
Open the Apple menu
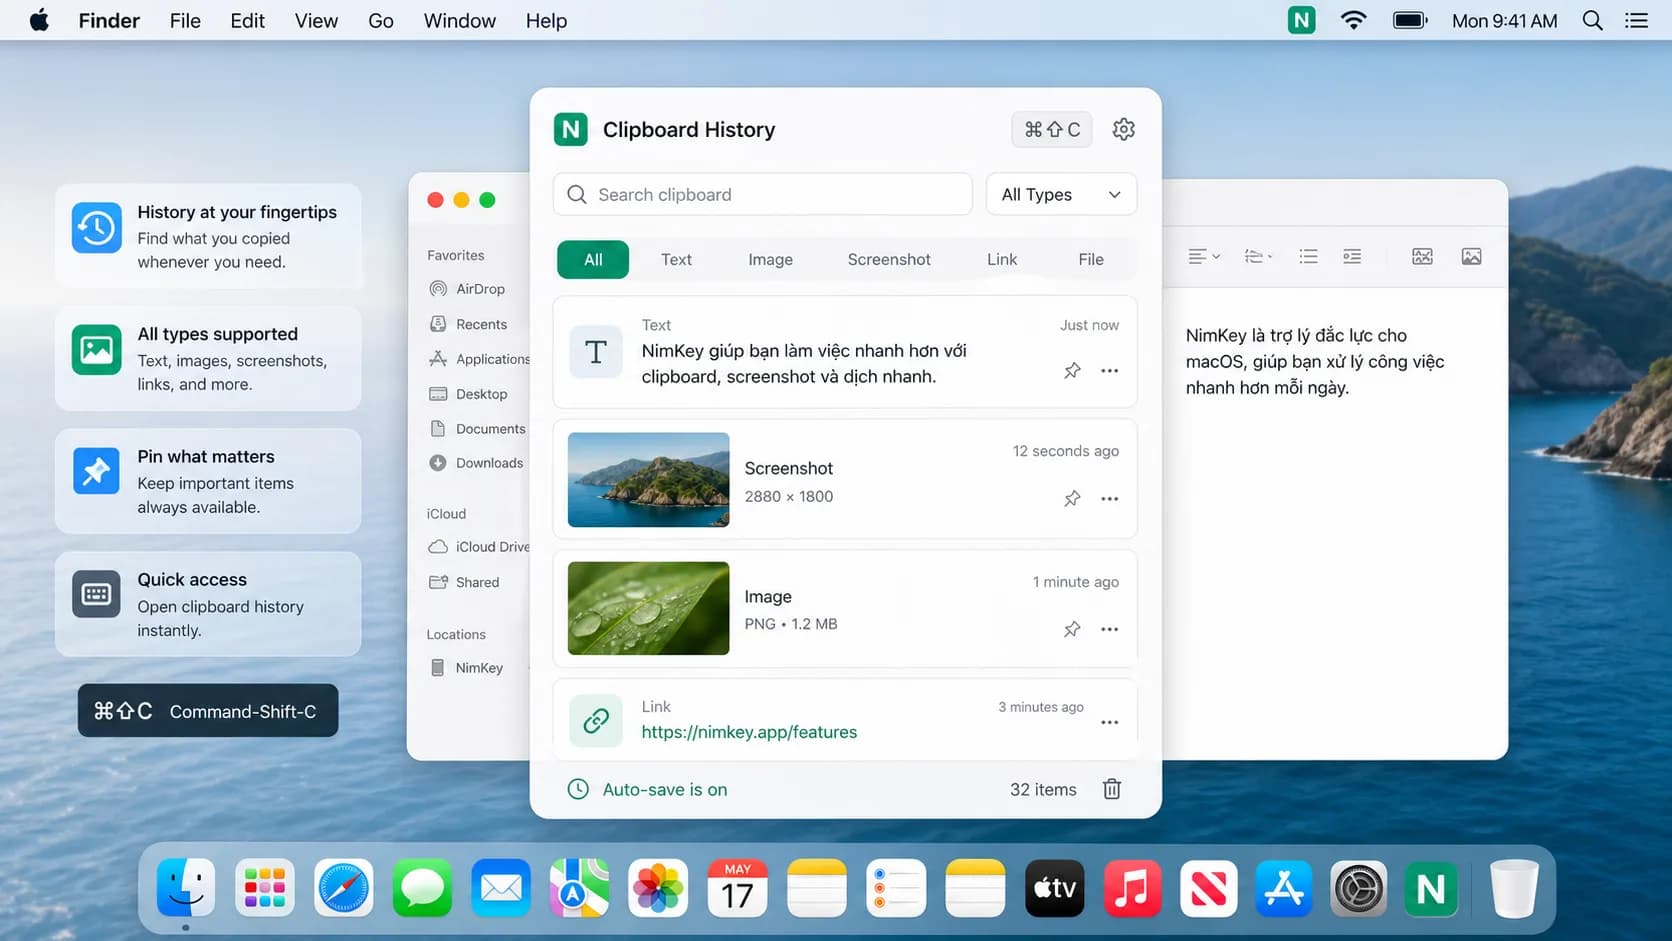tap(39, 20)
